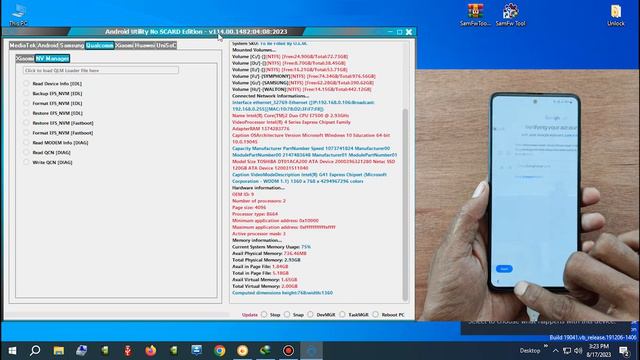The image size is (640, 360).
Task: Click 'Memory information...' log line
Action: point(257,240)
